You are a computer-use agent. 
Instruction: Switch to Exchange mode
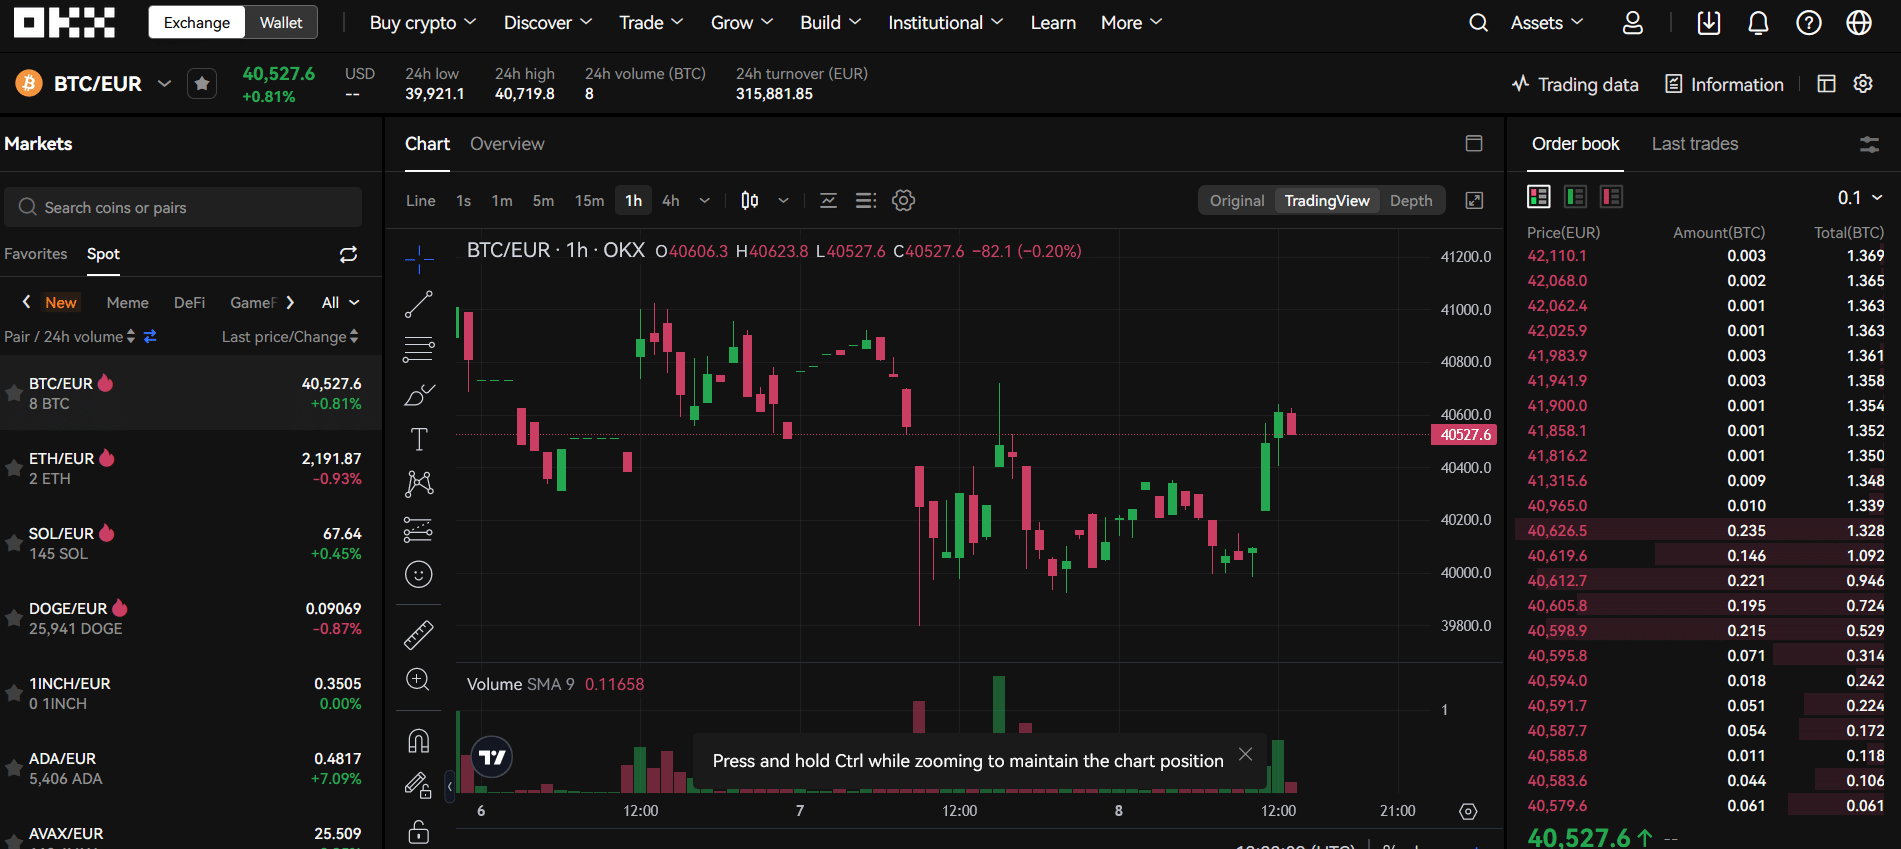197,22
